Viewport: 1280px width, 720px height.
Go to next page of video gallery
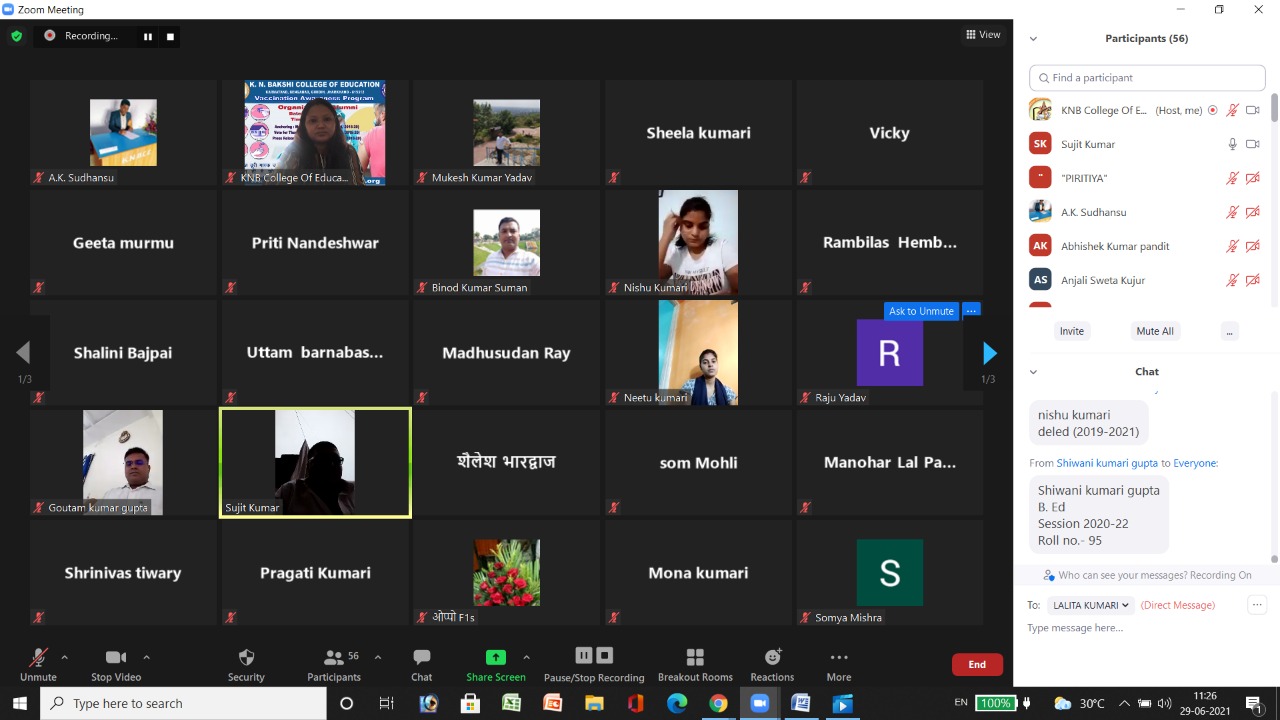(989, 353)
